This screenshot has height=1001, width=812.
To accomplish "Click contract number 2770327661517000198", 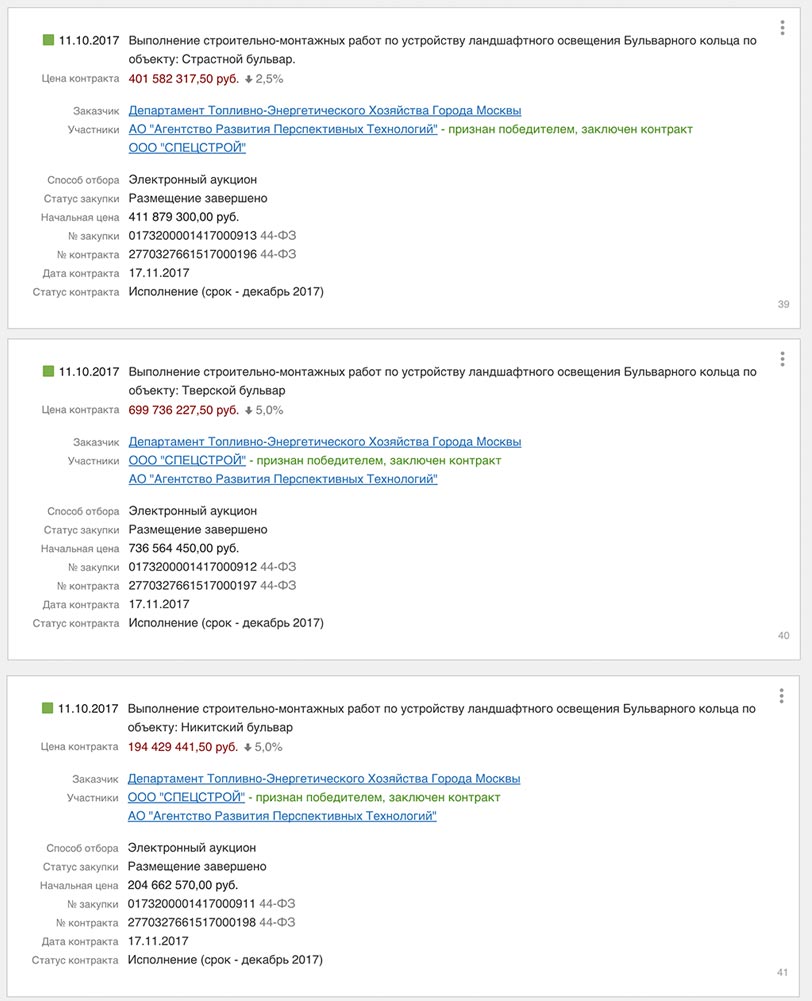I will (192, 922).
